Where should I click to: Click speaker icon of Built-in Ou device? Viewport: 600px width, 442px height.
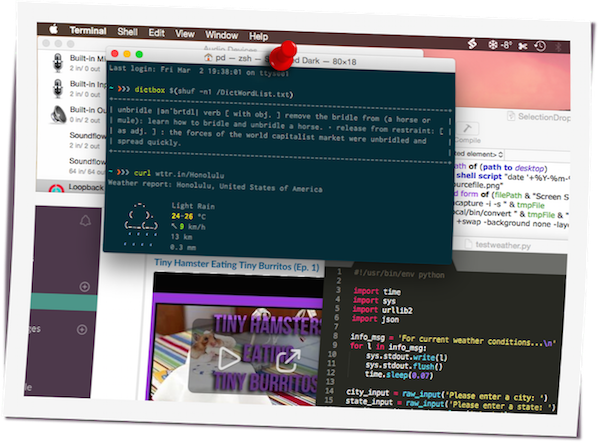[x=58, y=114]
